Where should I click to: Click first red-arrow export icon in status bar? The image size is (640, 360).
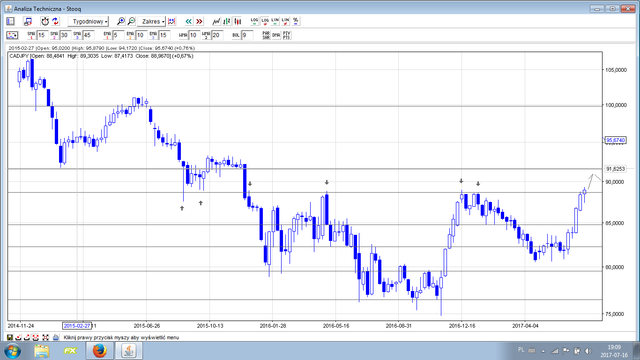(18, 338)
